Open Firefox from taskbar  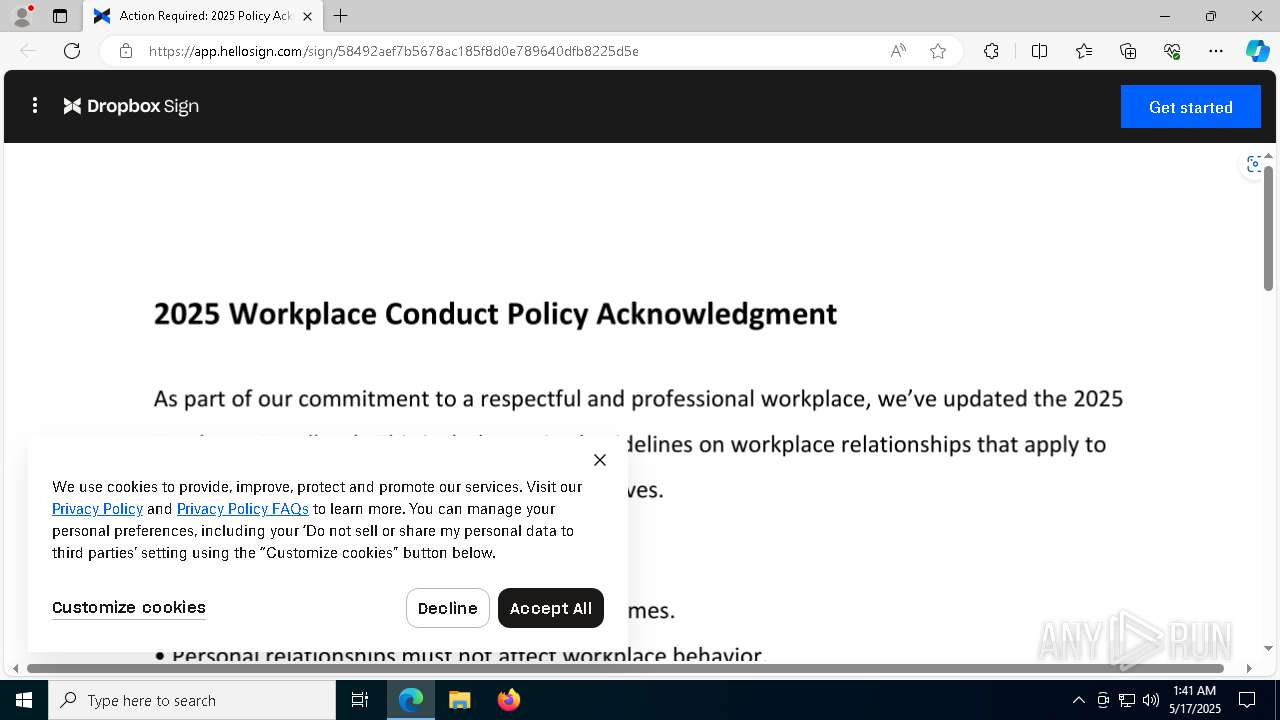508,700
